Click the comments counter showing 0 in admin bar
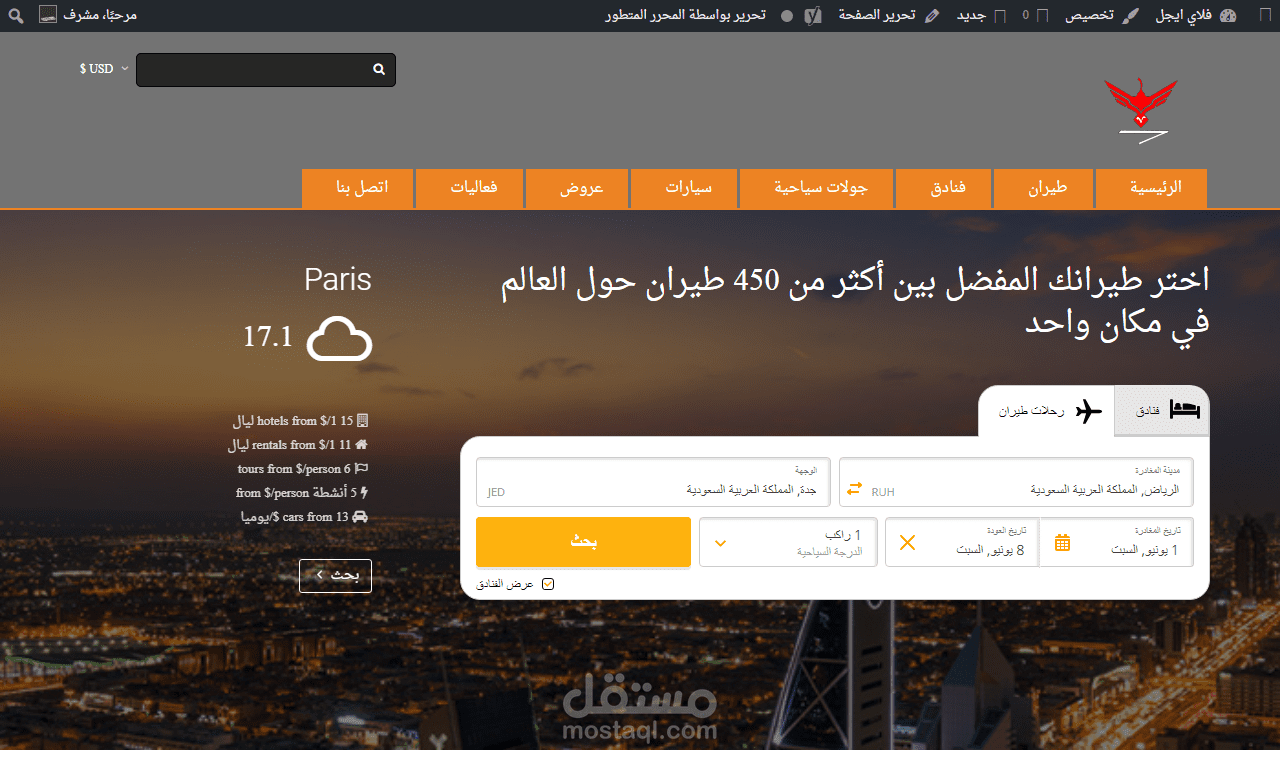 [1027, 15]
